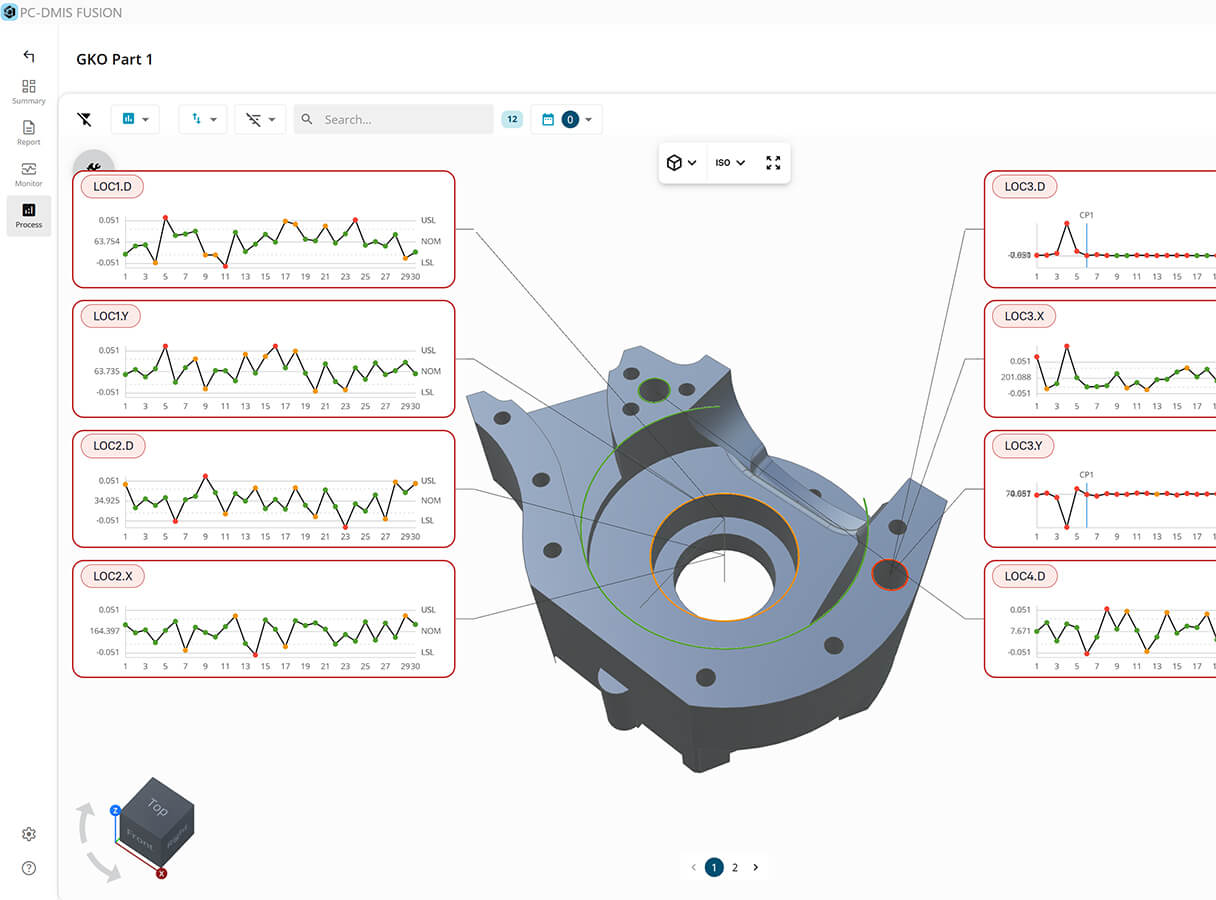Image resolution: width=1216 pixels, height=900 pixels.
Task: Expand the sort order dropdown
Action: (x=203, y=119)
